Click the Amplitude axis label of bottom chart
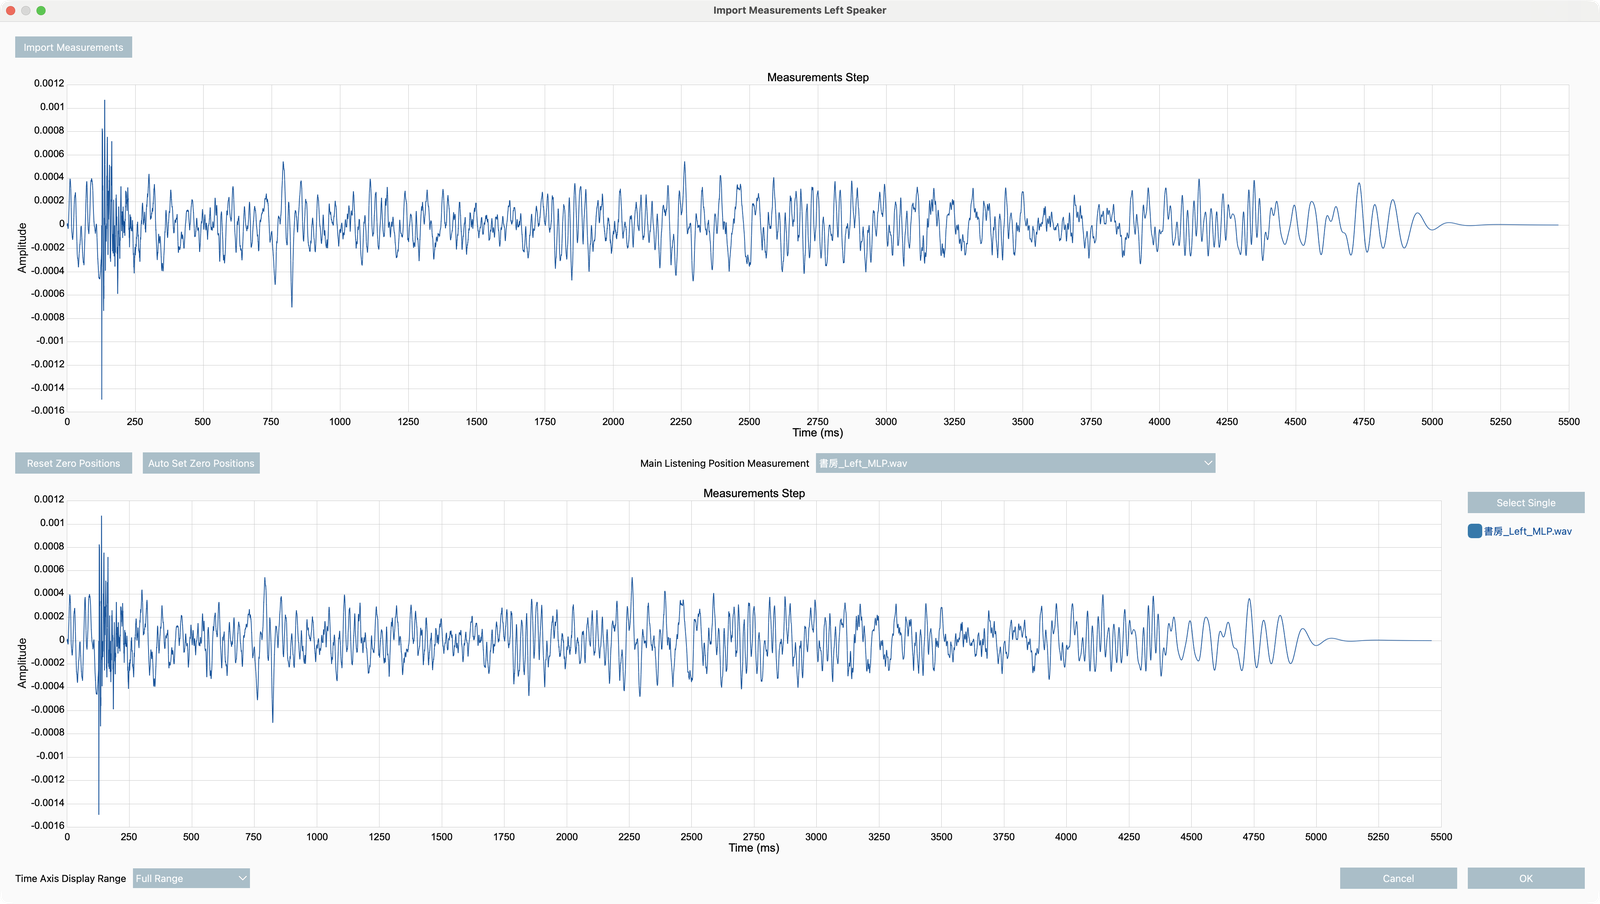Image resolution: width=1600 pixels, height=904 pixels. pos(22,663)
